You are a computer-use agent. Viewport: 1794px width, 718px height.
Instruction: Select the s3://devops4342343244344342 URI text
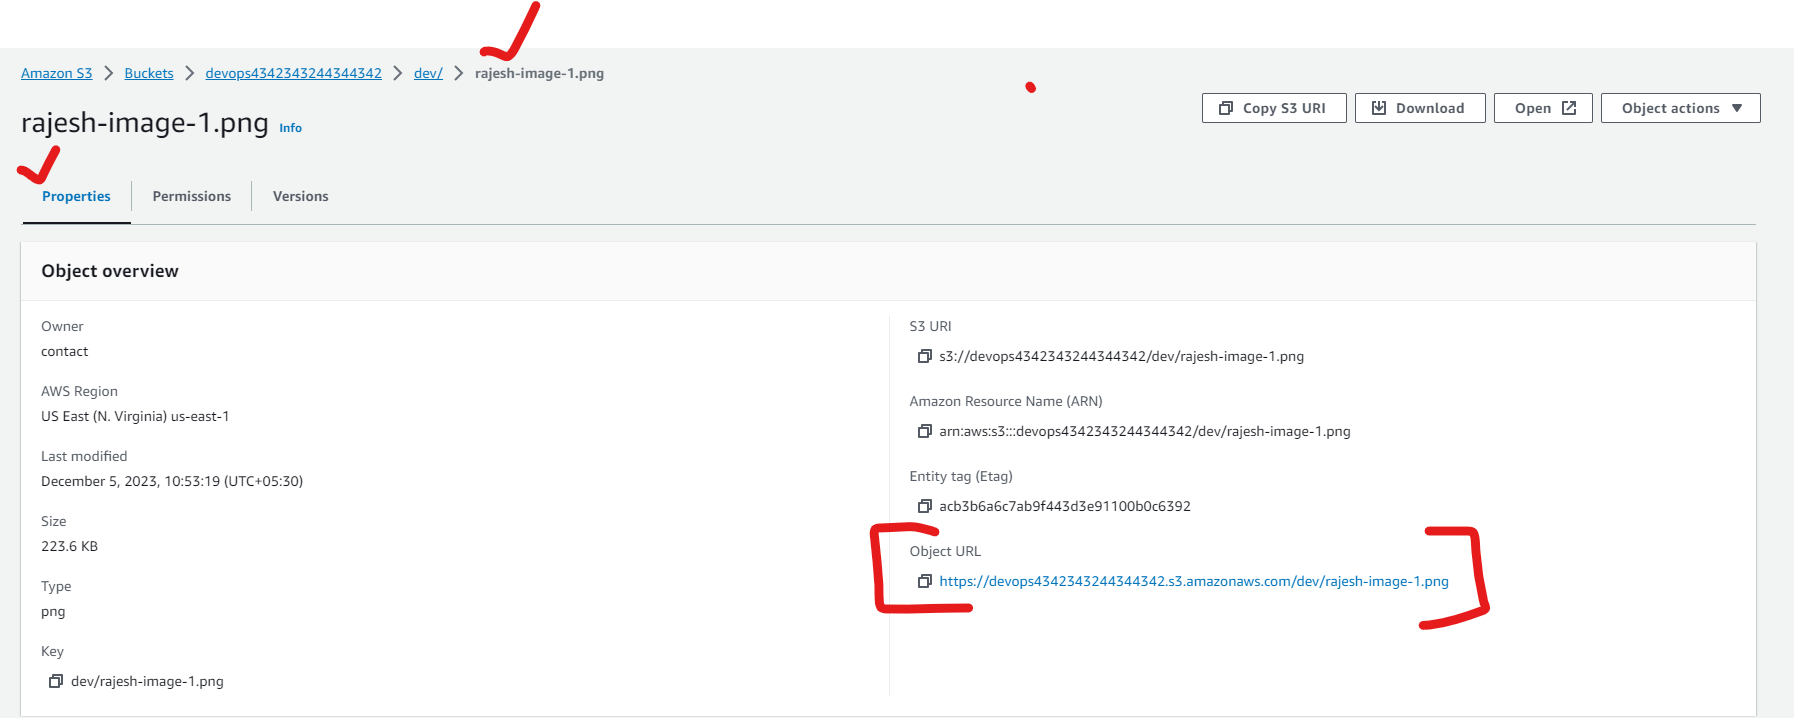[x=1121, y=356]
